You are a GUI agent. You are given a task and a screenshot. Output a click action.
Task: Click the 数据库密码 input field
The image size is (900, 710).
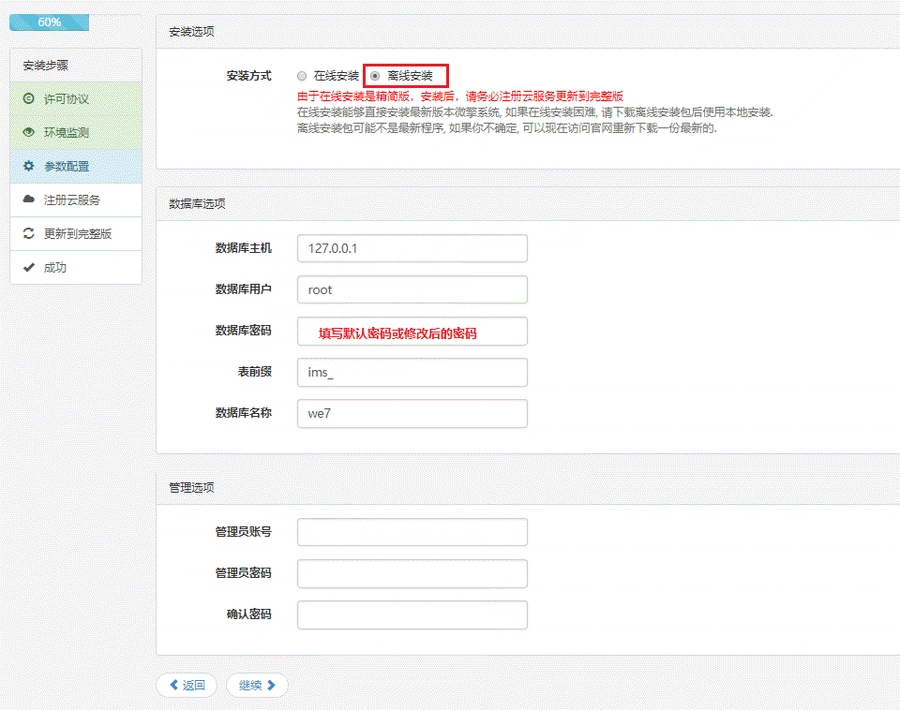pos(412,332)
